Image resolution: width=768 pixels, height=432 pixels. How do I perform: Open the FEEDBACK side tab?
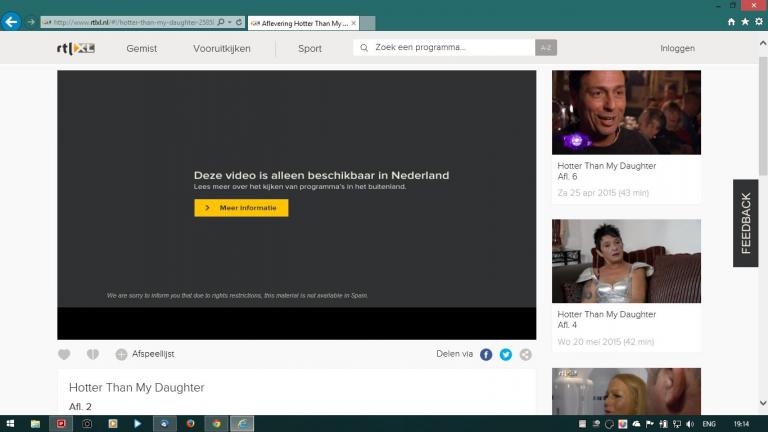746,223
